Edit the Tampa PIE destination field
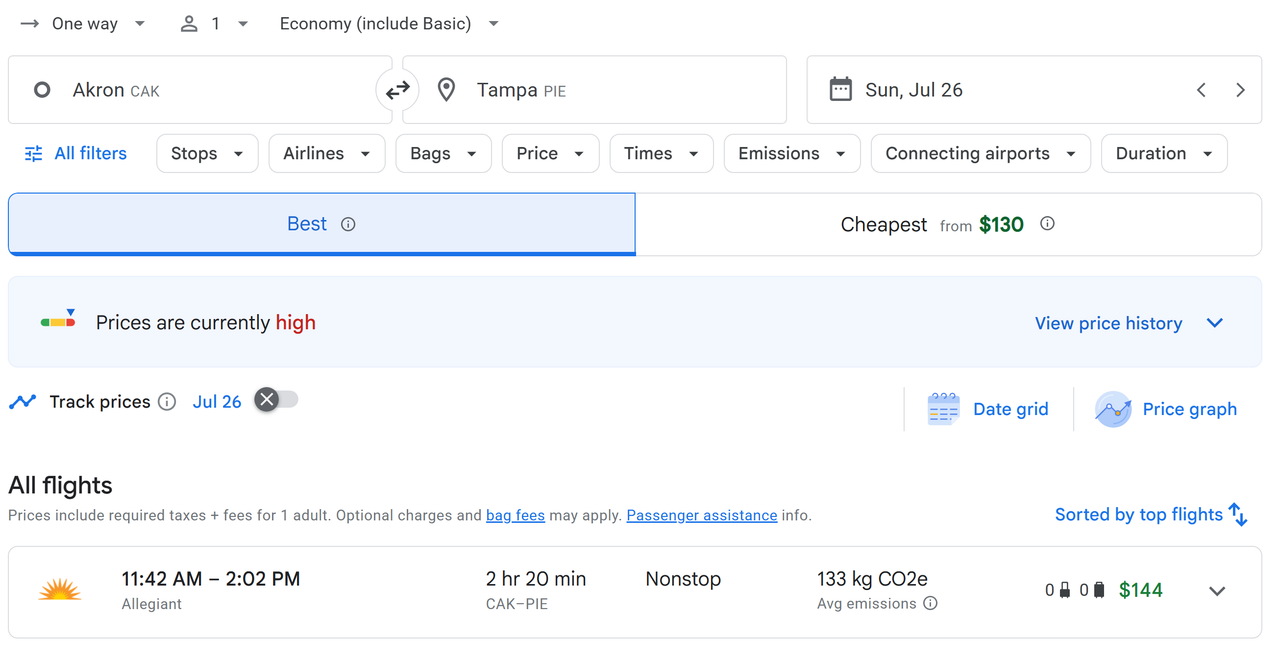 click(x=594, y=90)
